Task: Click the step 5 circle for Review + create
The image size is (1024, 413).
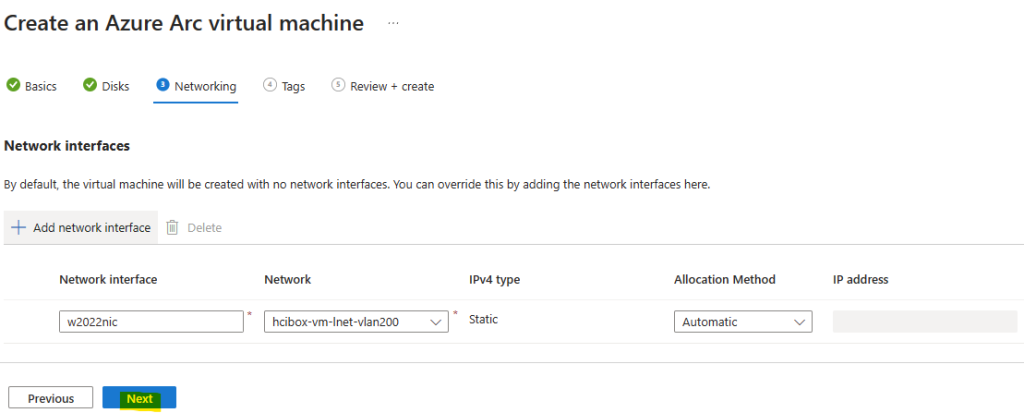Action: pyautogui.click(x=338, y=85)
